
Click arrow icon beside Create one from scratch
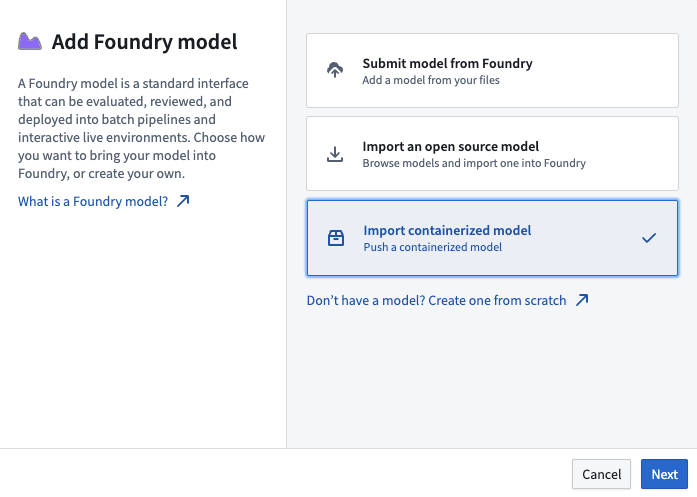582,300
